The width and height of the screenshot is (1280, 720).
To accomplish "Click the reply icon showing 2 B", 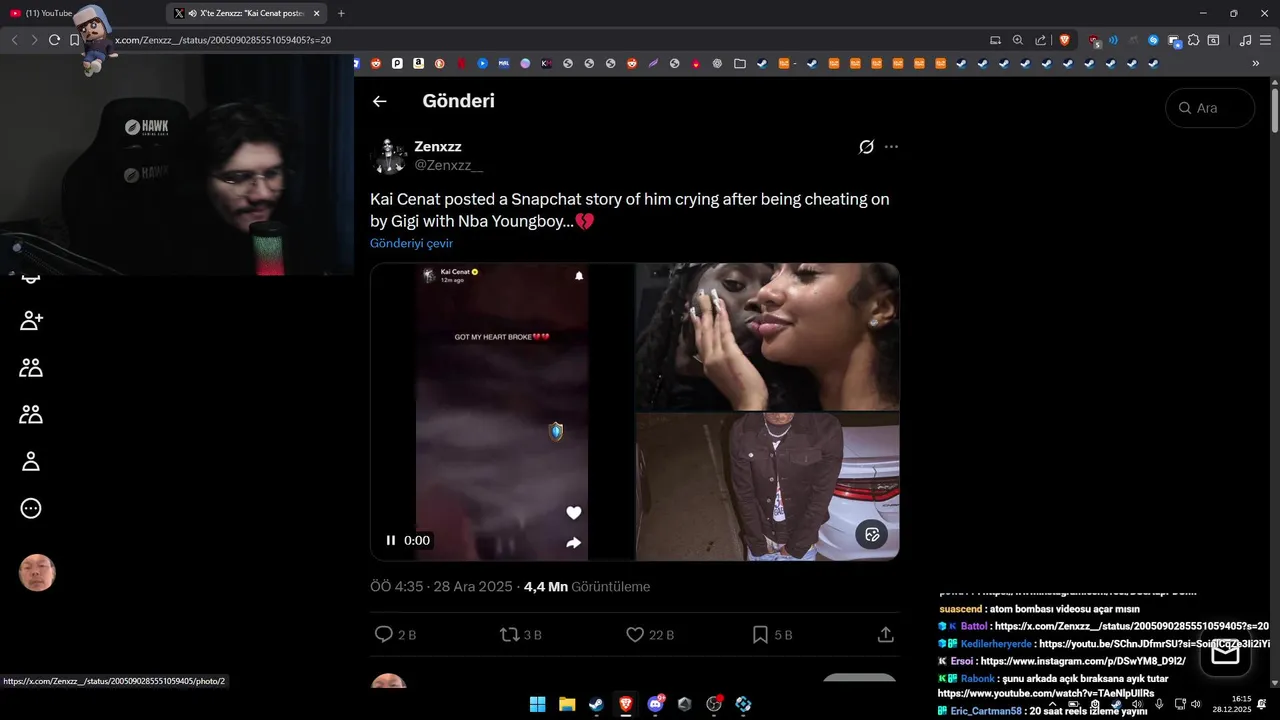I will (x=383, y=634).
